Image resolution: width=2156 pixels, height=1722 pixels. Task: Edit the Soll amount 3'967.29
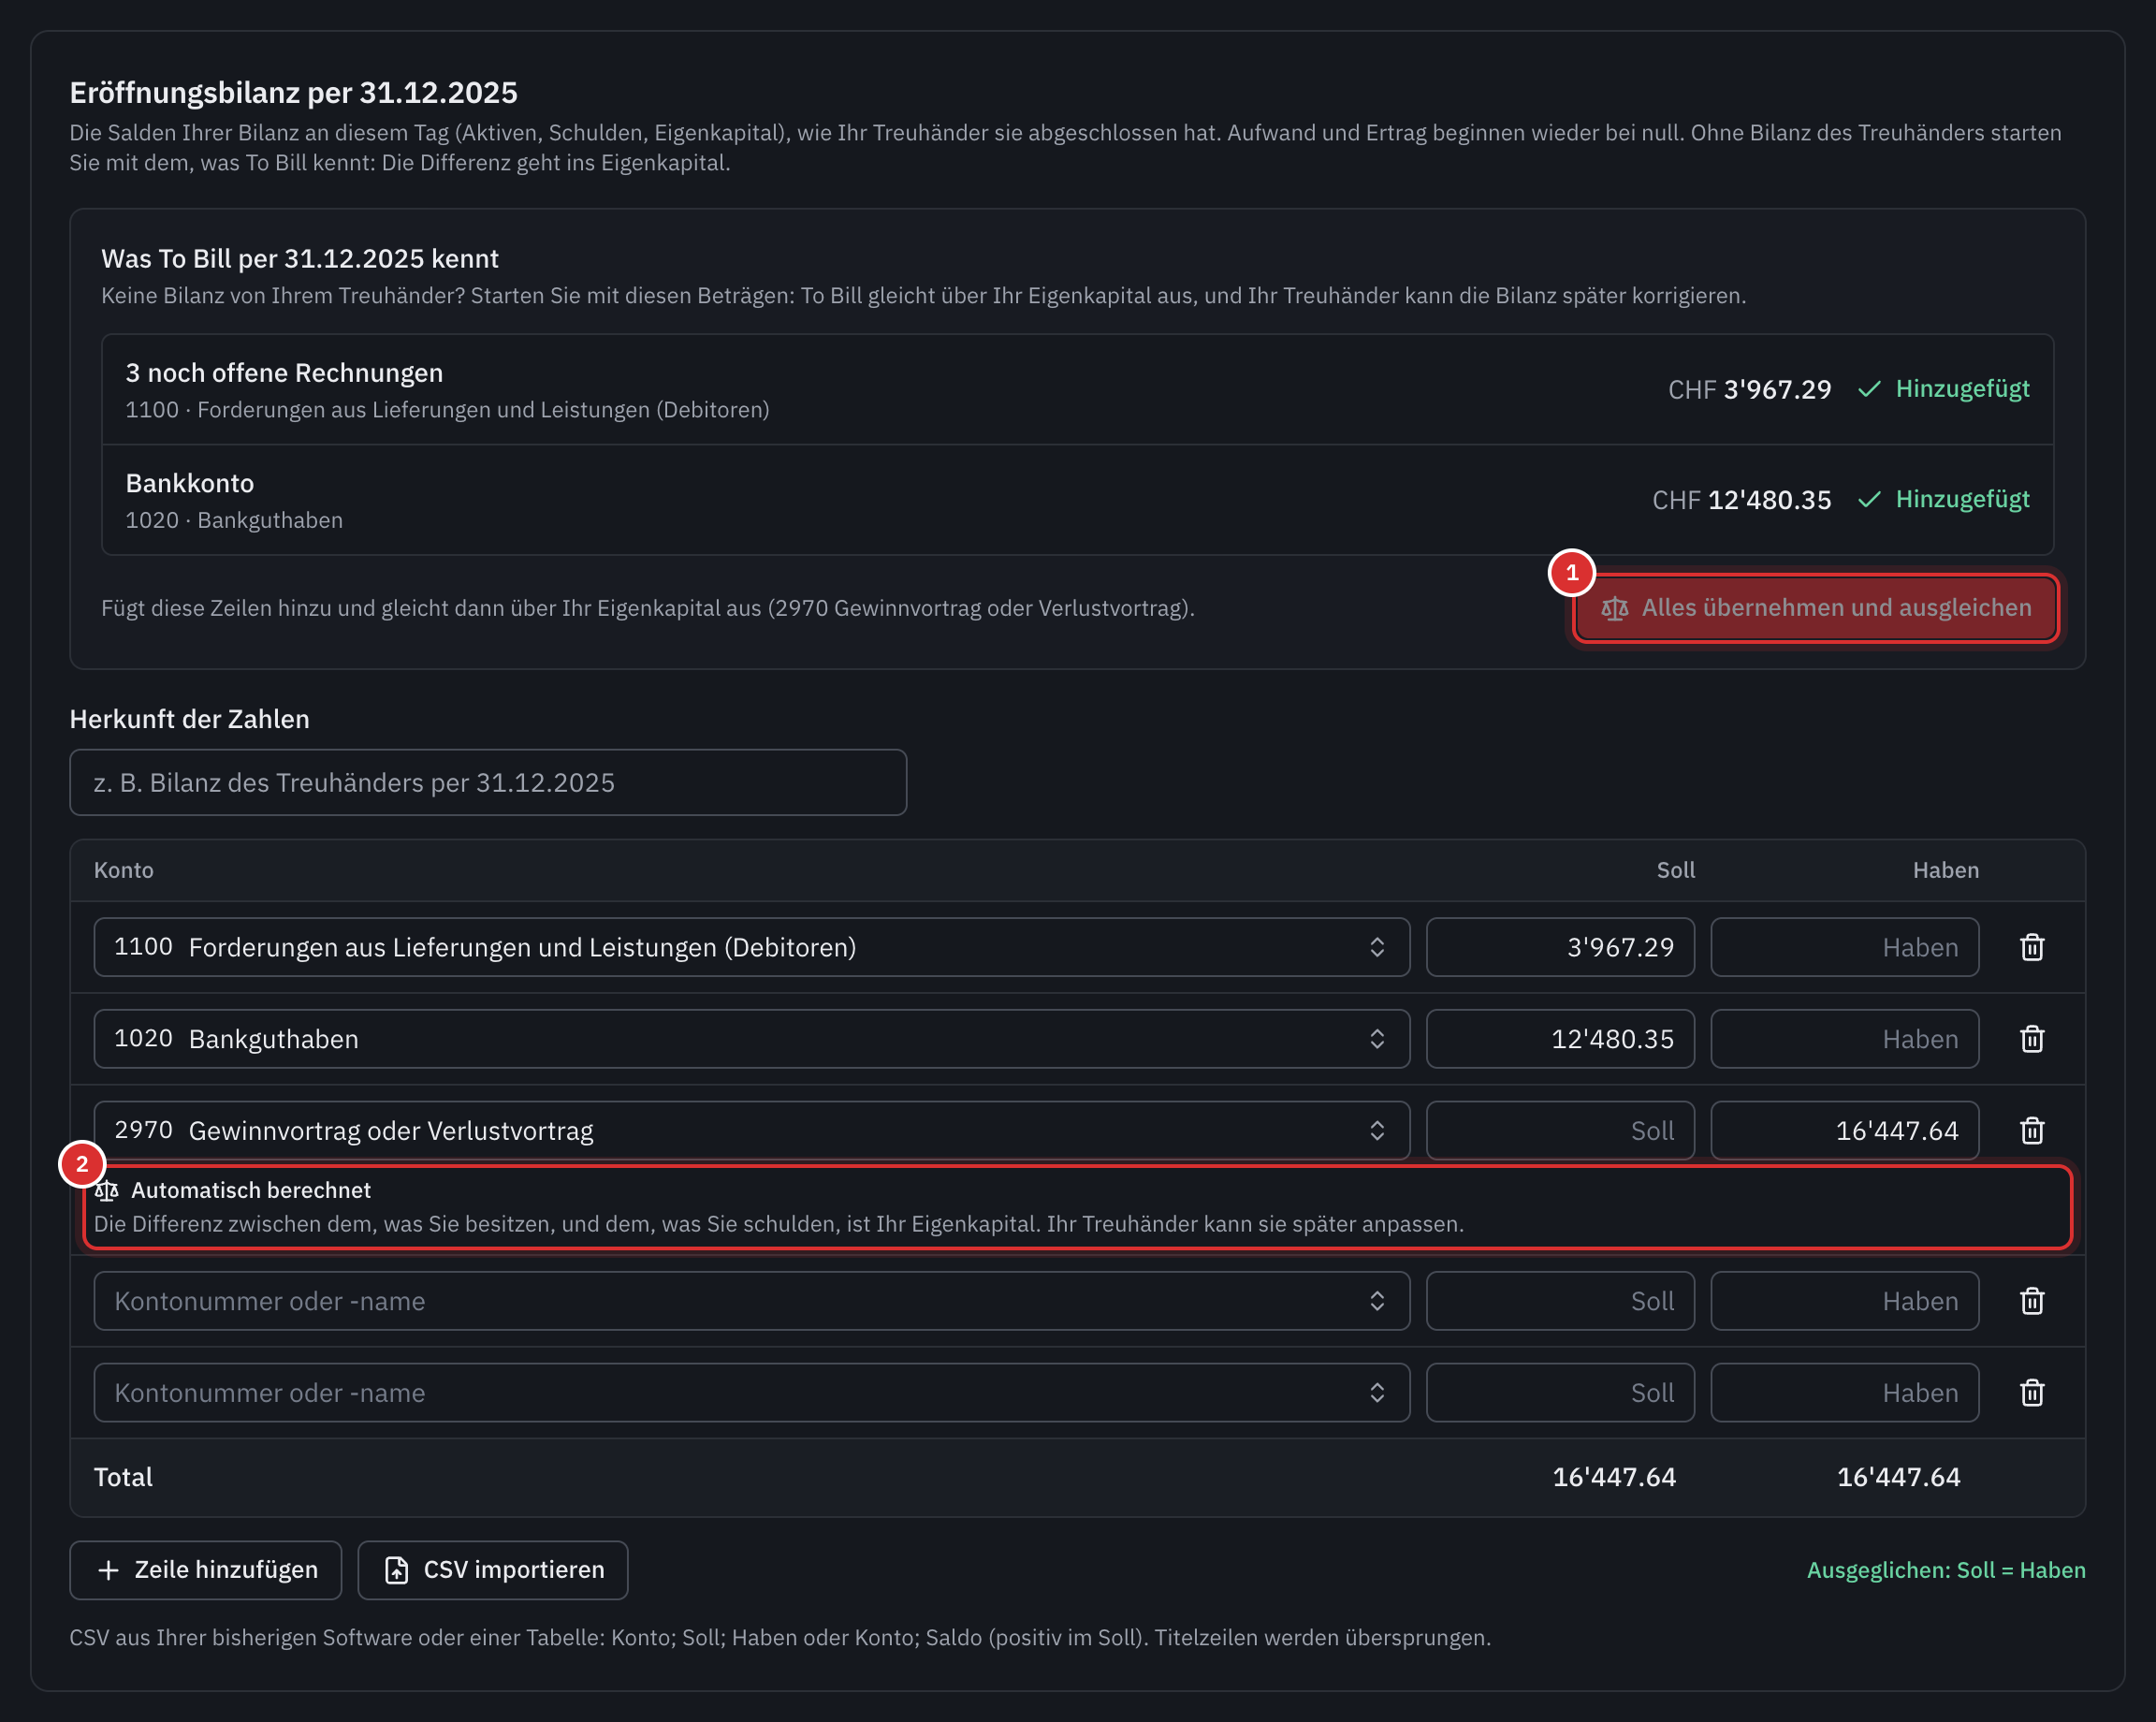(x=1560, y=947)
